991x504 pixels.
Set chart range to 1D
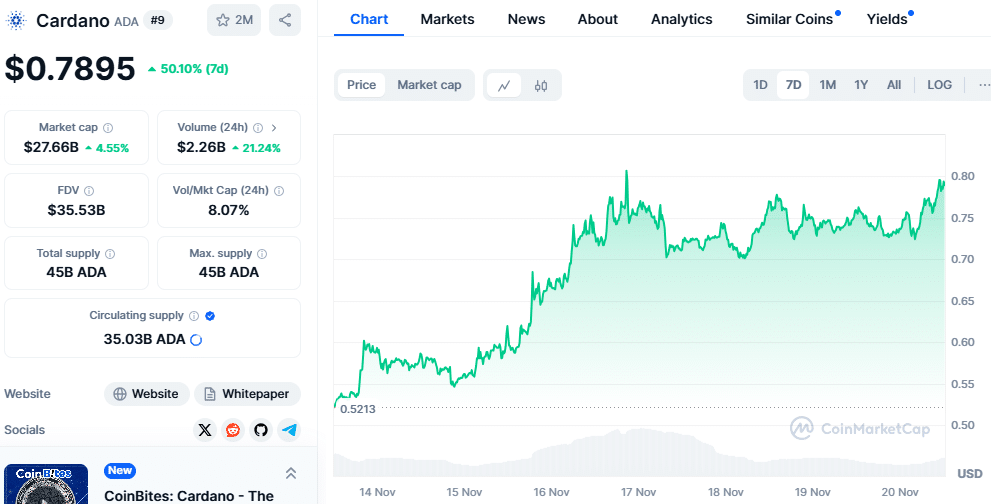point(760,85)
